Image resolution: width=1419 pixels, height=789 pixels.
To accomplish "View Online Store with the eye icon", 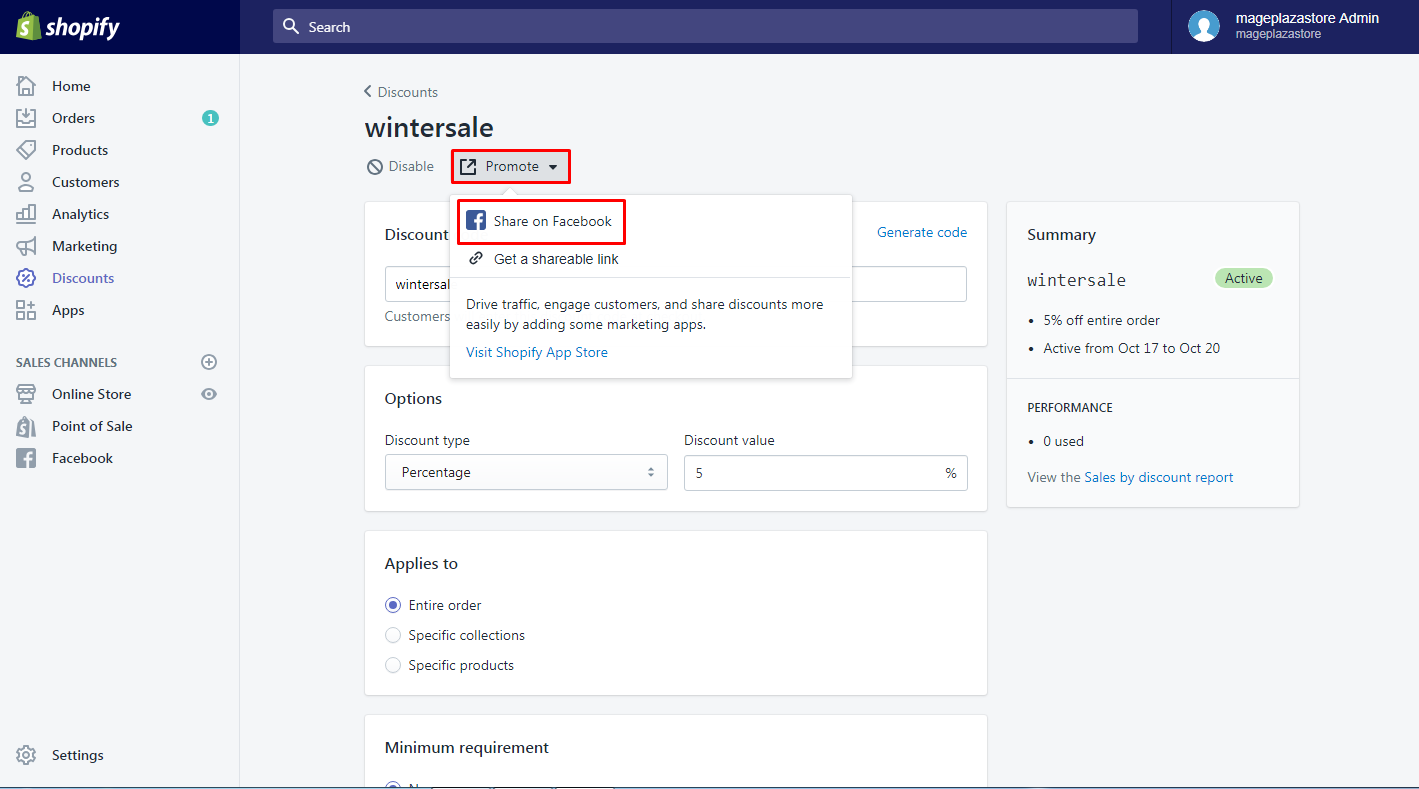I will [209, 394].
